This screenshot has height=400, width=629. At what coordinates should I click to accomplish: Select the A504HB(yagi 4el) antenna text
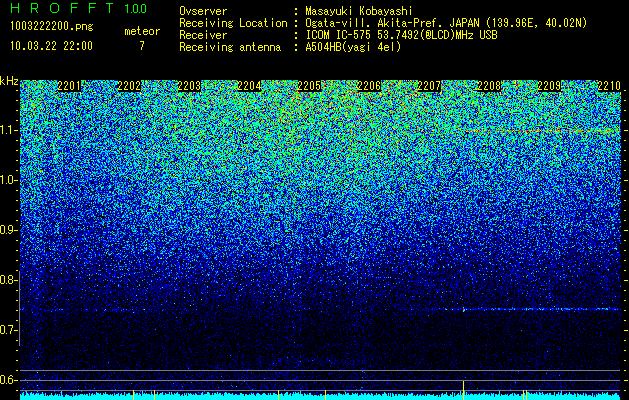353,47
